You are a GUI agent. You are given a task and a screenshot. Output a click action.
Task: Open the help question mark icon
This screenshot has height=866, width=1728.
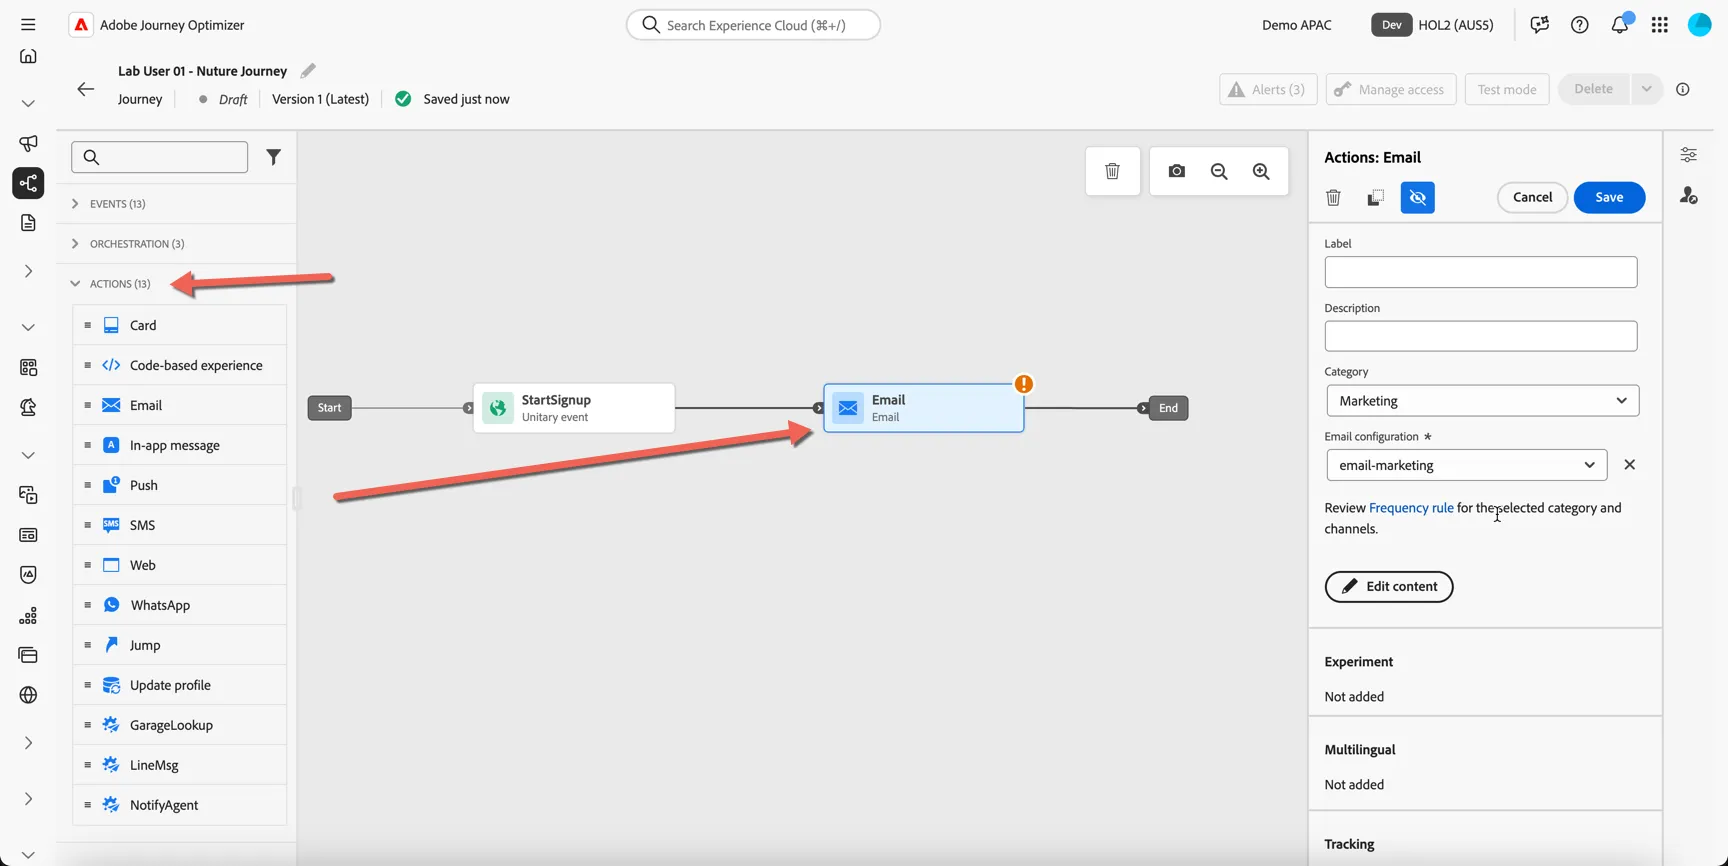tap(1579, 25)
